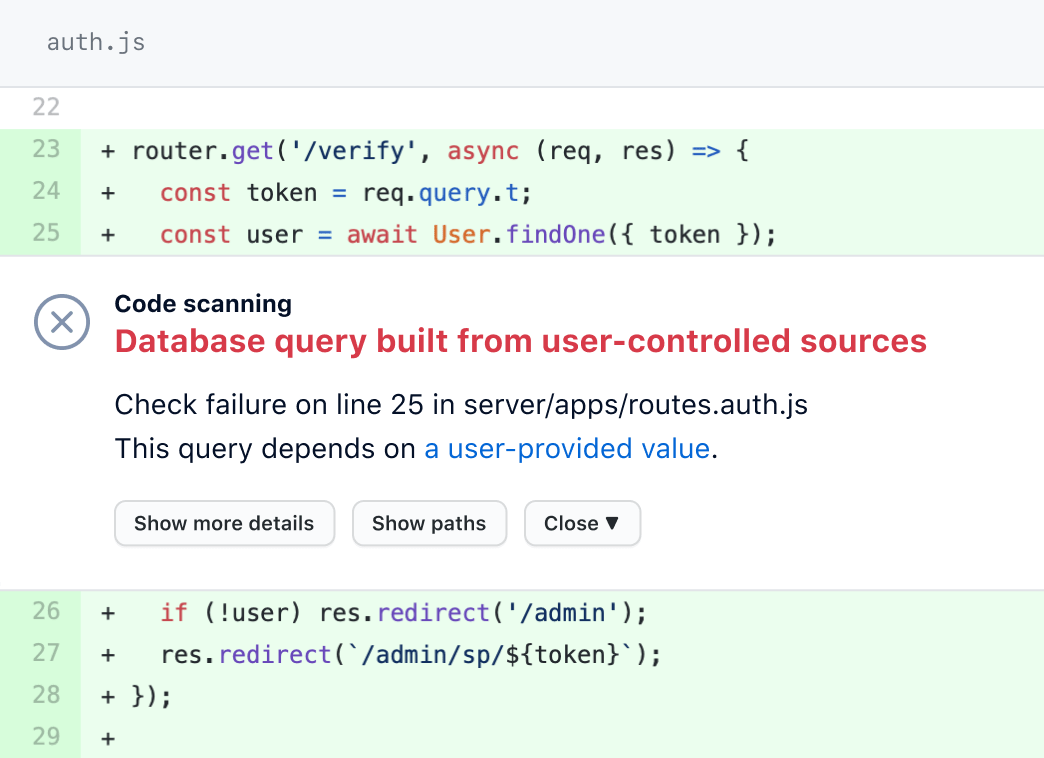The height and width of the screenshot is (758, 1044).
Task: Select line number 23
Action: click(x=46, y=150)
